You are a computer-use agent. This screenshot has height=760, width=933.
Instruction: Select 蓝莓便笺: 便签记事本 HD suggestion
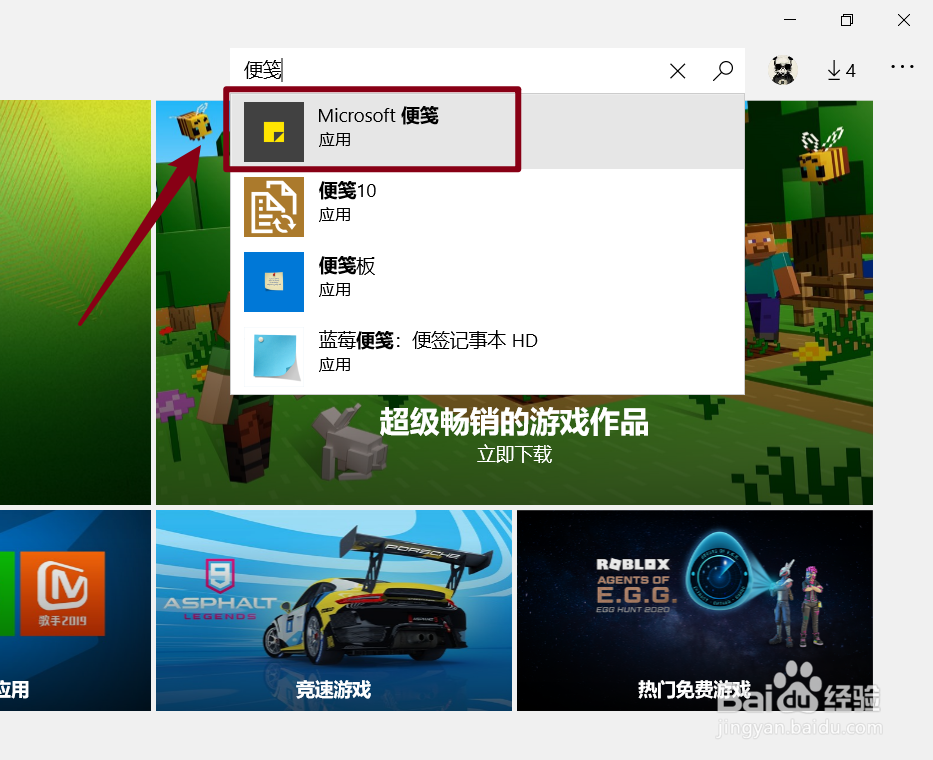click(487, 356)
